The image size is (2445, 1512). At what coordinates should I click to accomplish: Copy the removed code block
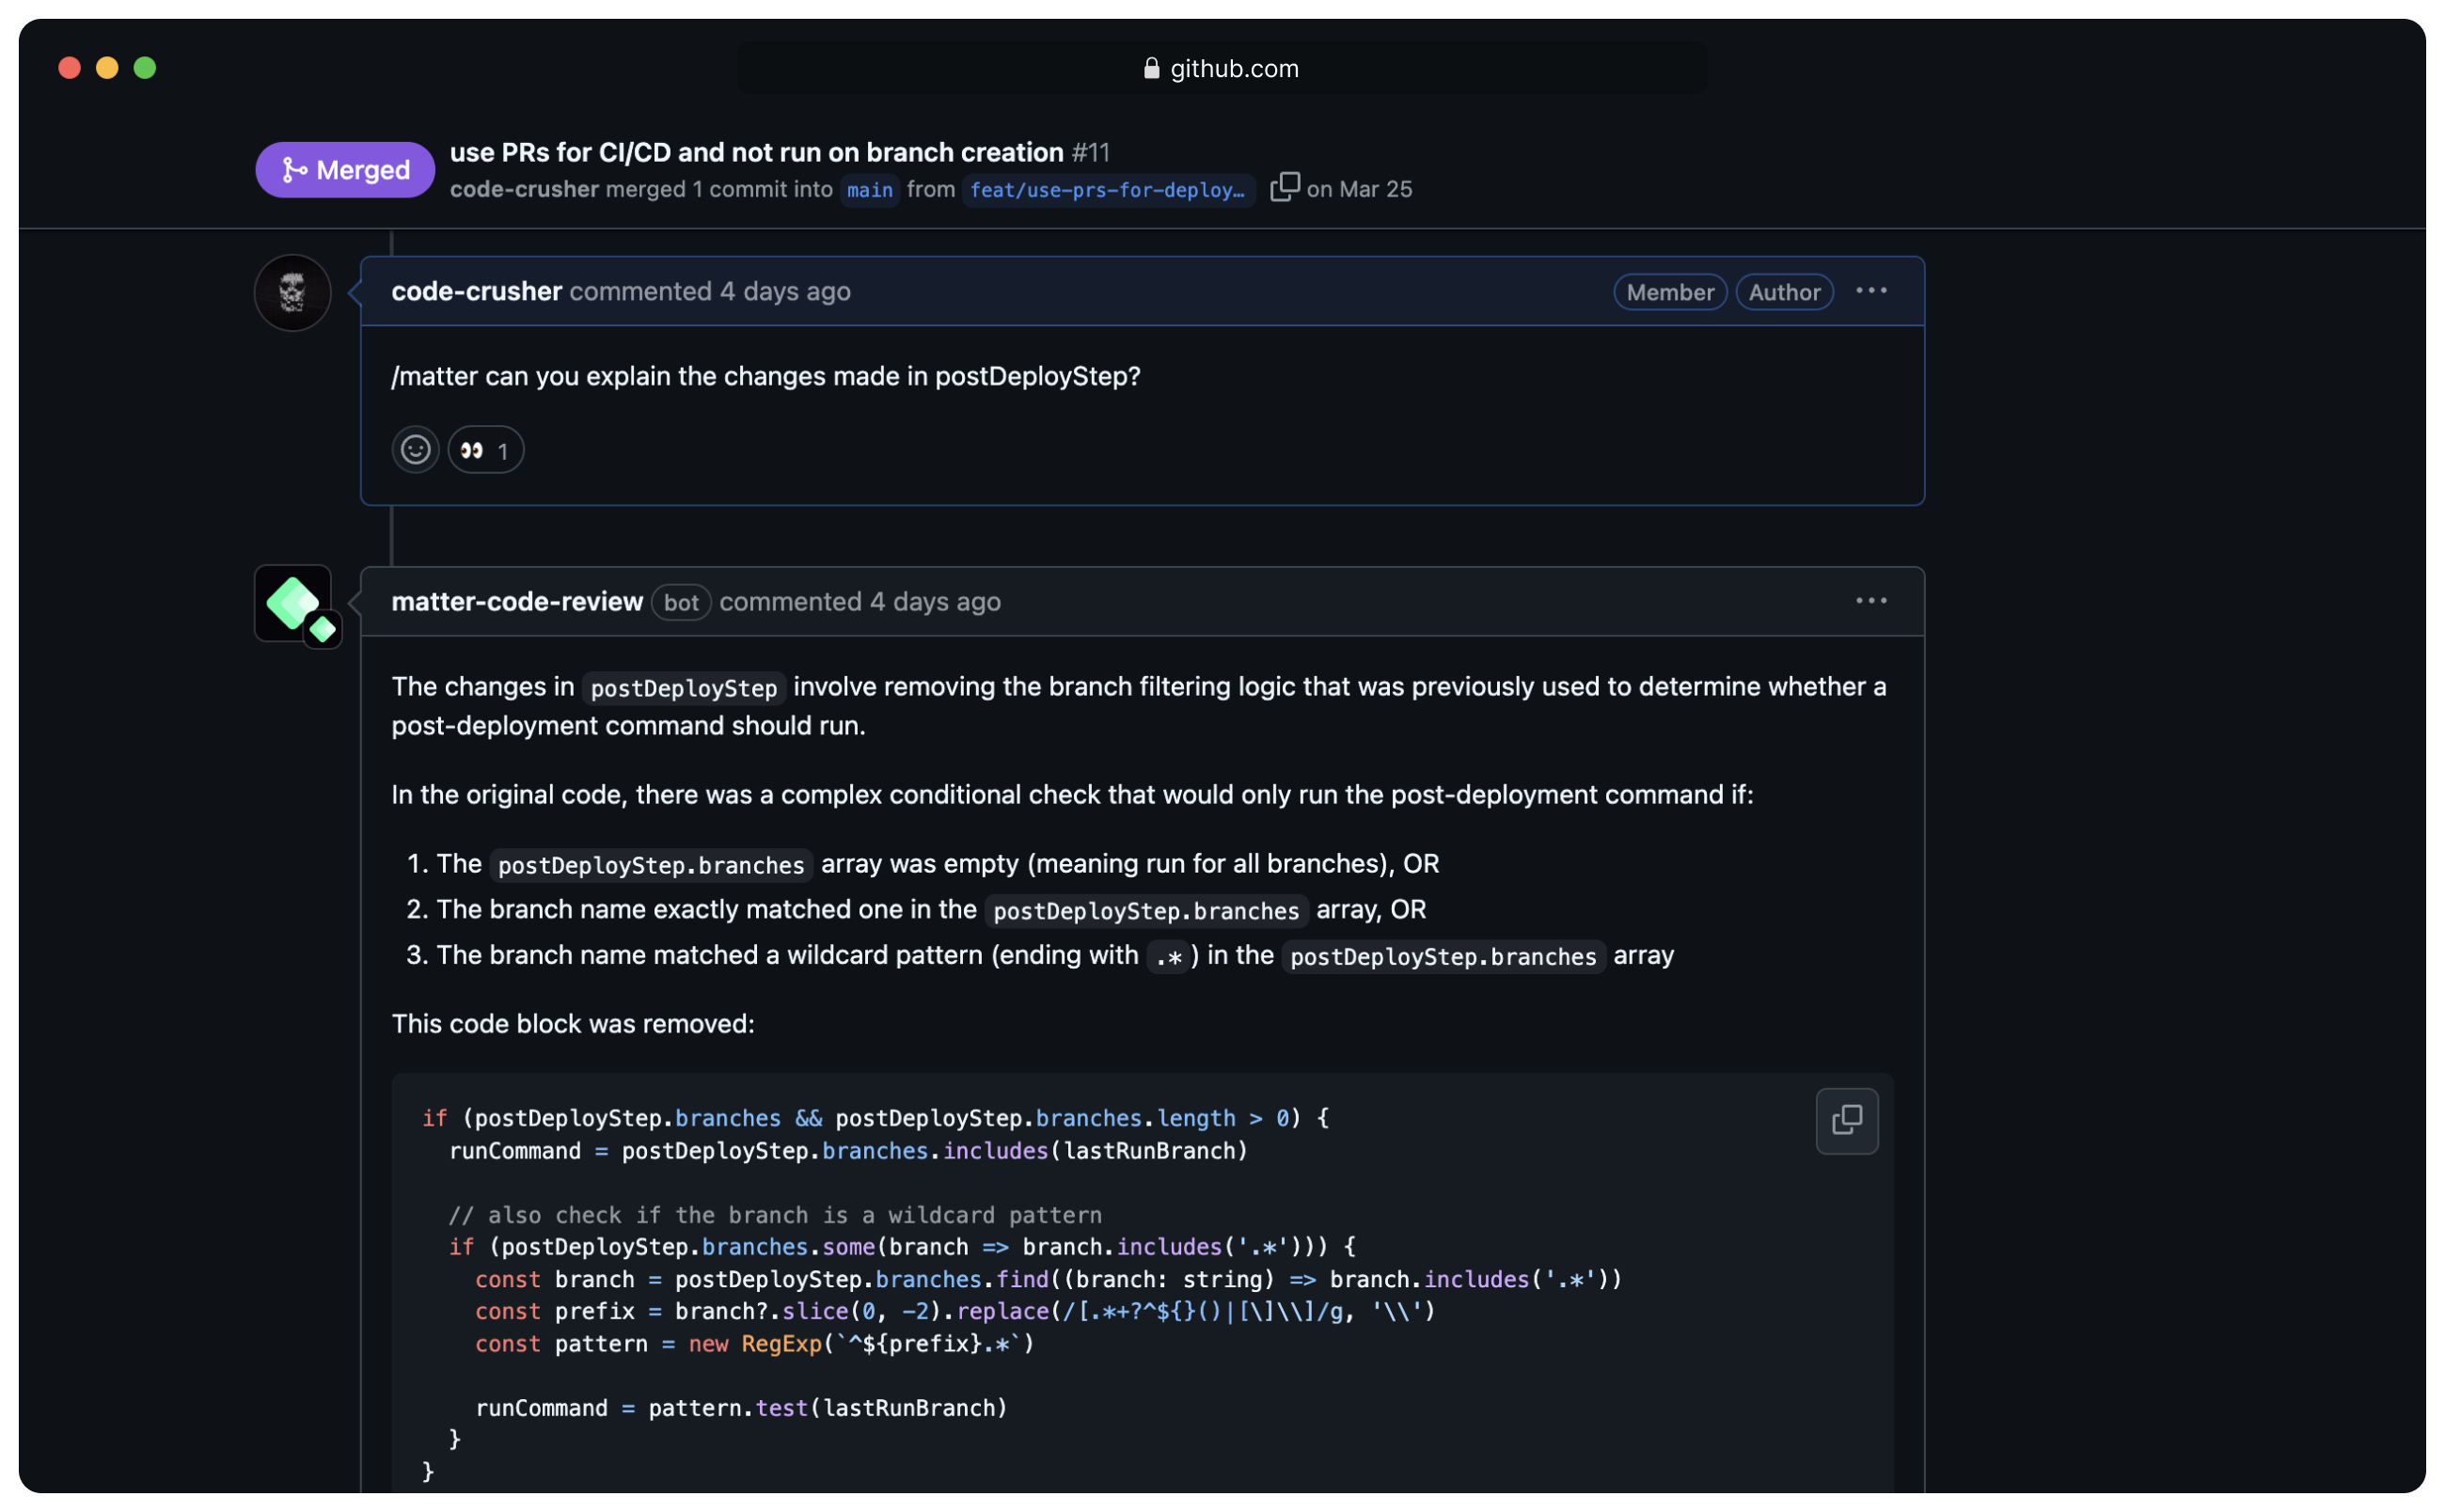point(1846,1120)
